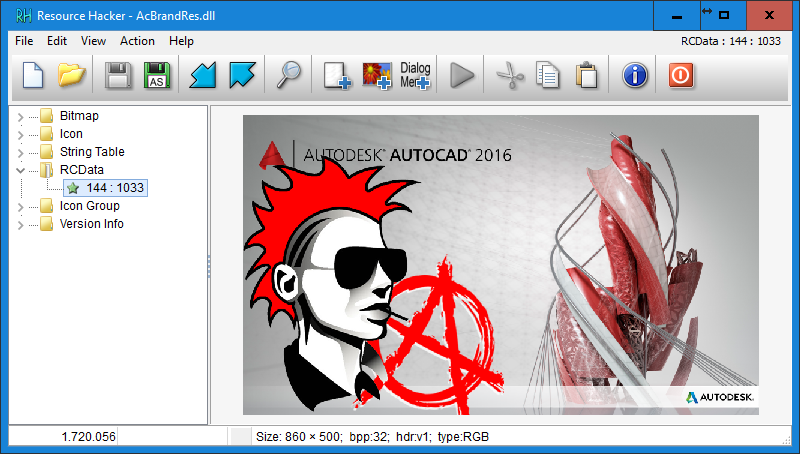800x454 pixels.
Task: Expand the Version Info node
Action: click(x=20, y=224)
